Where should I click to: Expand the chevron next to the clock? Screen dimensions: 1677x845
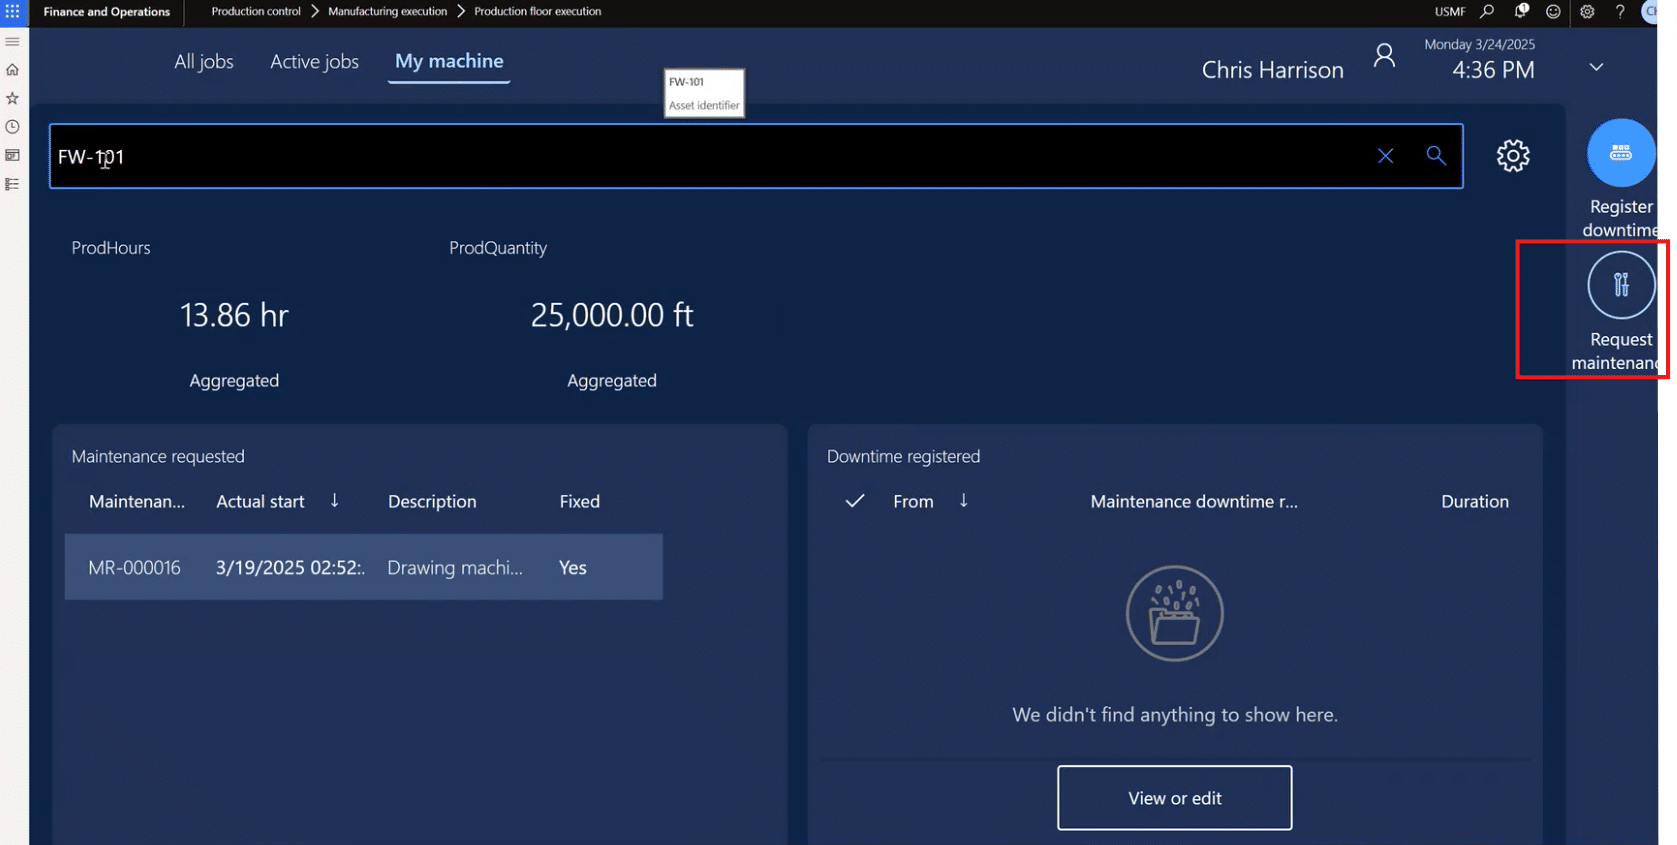click(x=1596, y=67)
